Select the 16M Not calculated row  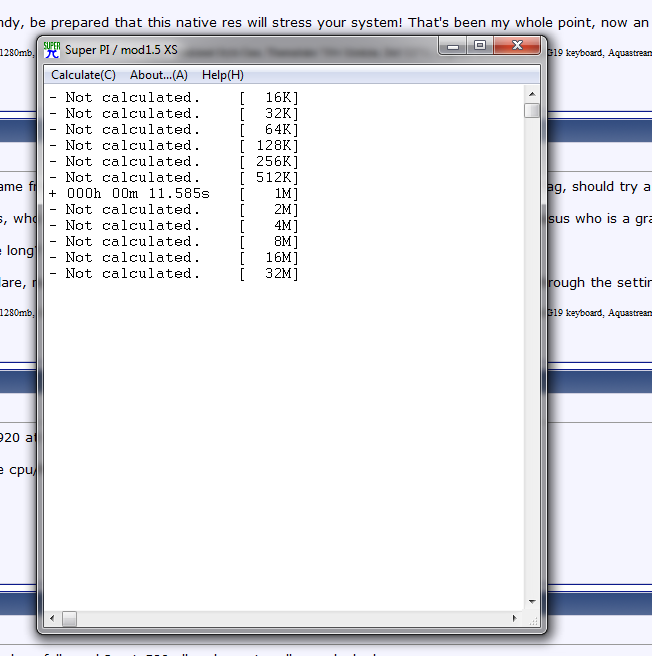point(174,257)
